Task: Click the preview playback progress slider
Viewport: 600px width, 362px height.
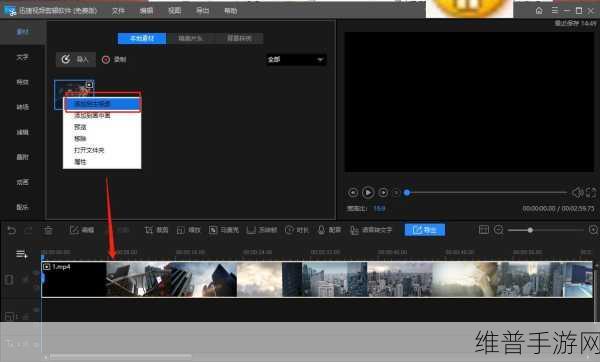Action: pyautogui.click(x=486, y=192)
